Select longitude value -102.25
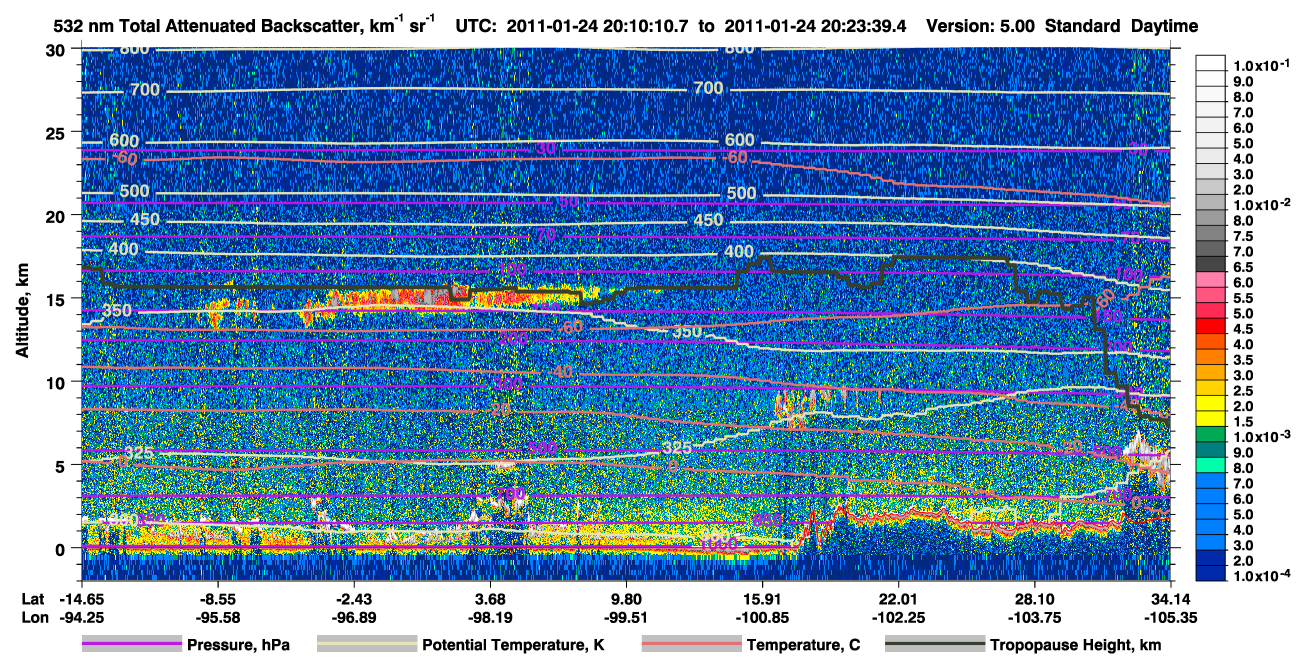This screenshot has width=1300, height=667. 898,617
